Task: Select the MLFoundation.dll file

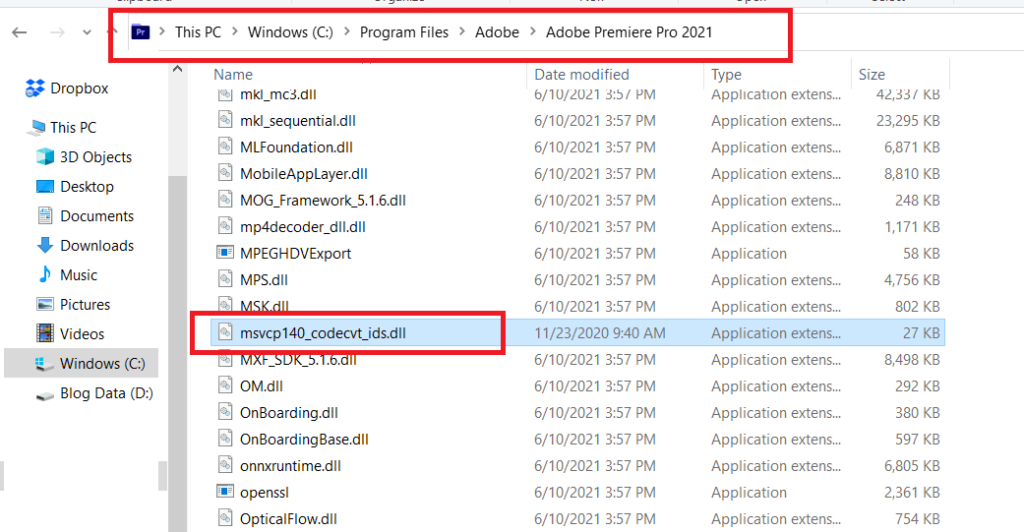Action: click(x=296, y=148)
